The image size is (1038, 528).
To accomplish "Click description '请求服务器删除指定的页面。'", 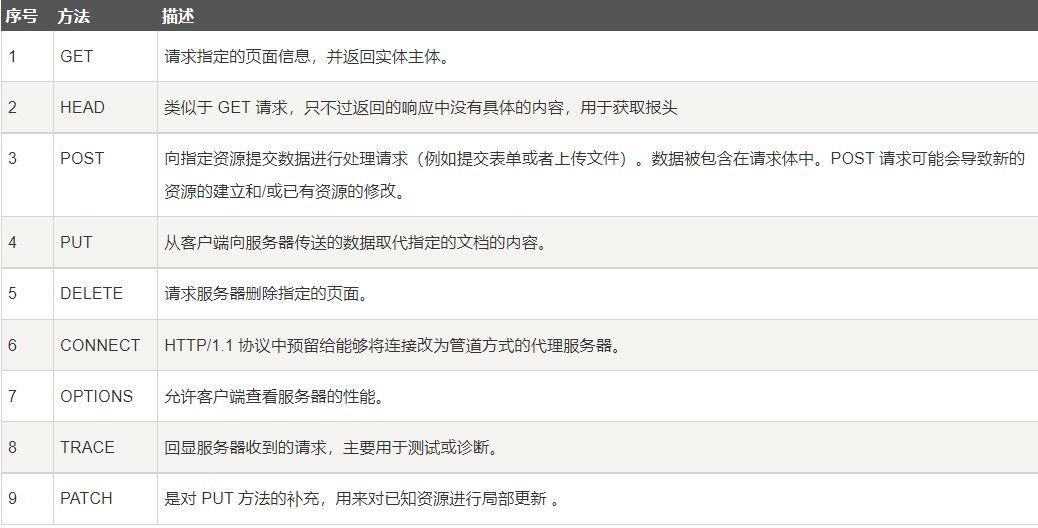I will click(x=267, y=294).
